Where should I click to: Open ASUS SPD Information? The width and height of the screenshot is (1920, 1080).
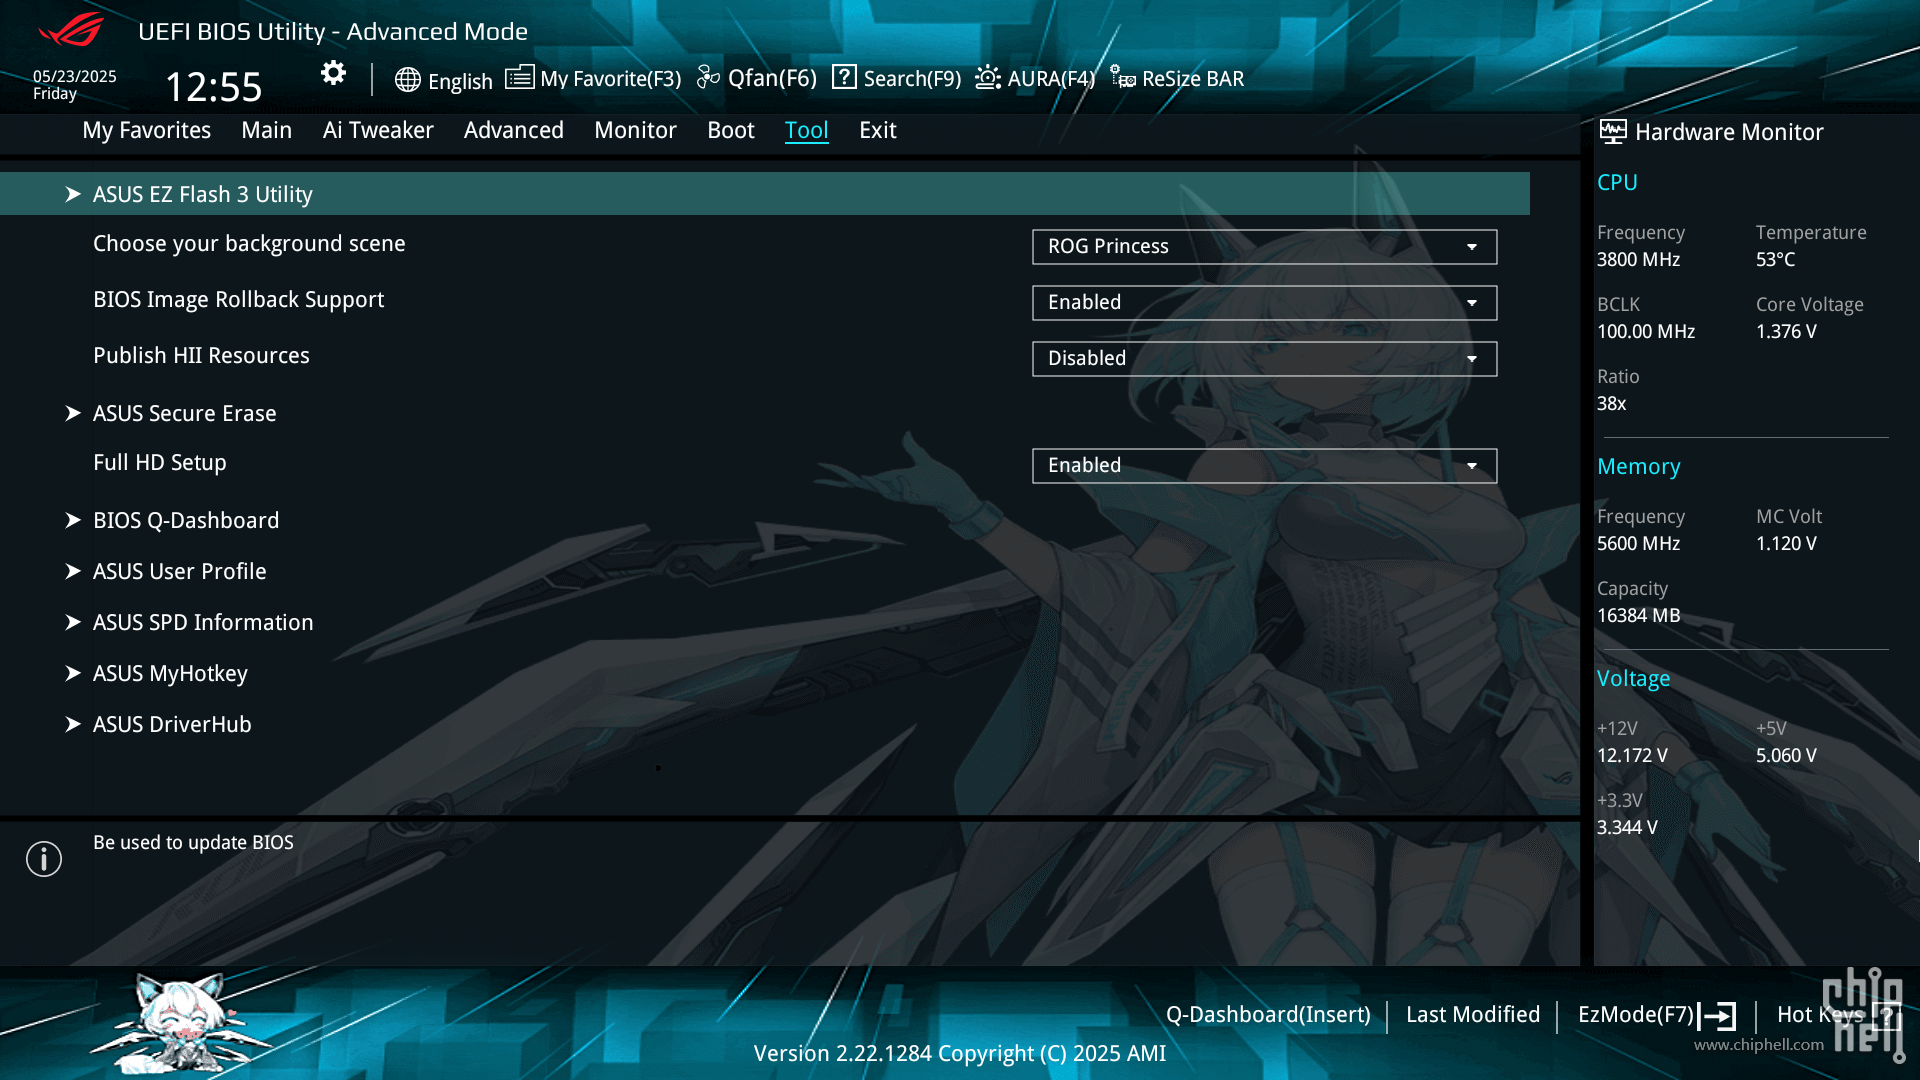click(x=203, y=622)
